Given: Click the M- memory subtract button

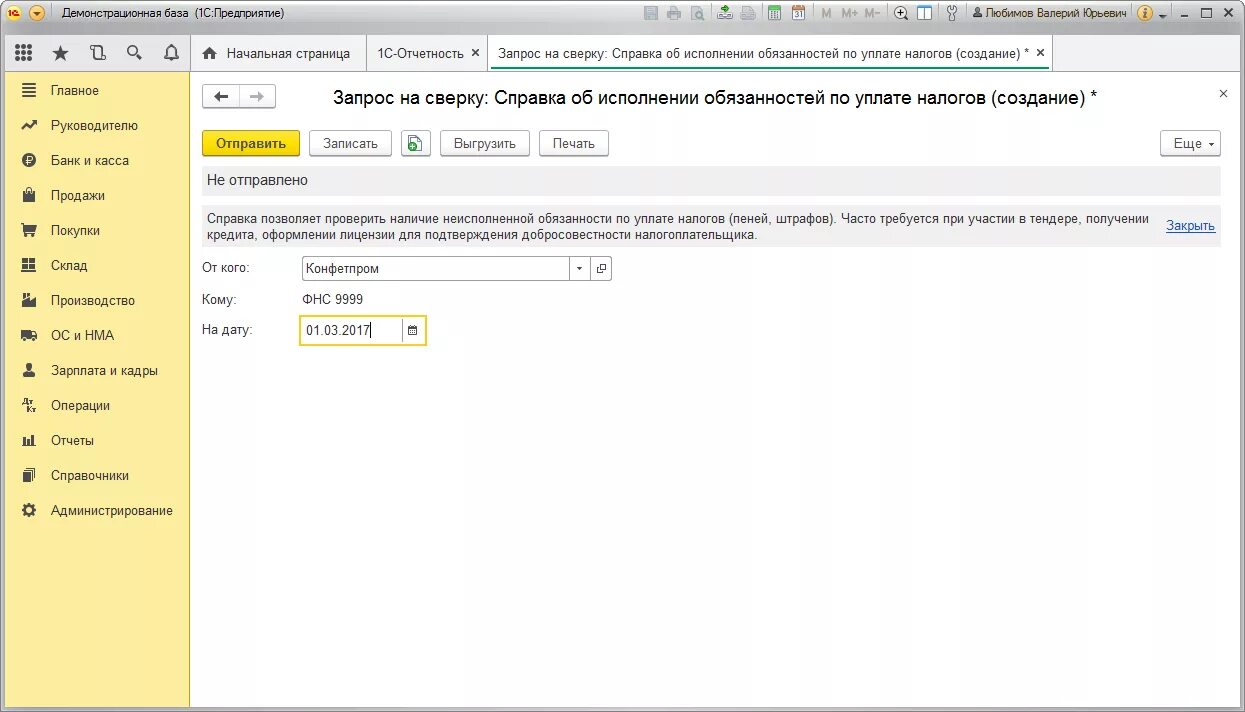Looking at the screenshot, I should point(872,13).
